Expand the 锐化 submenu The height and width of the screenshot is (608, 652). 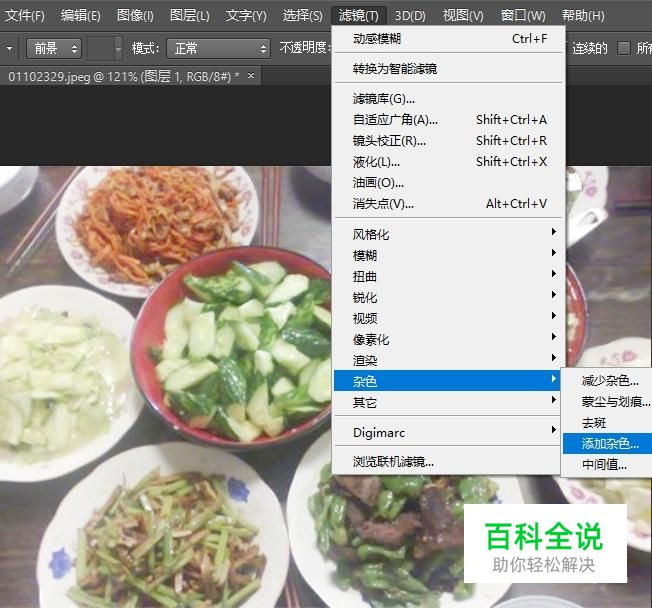coord(448,297)
